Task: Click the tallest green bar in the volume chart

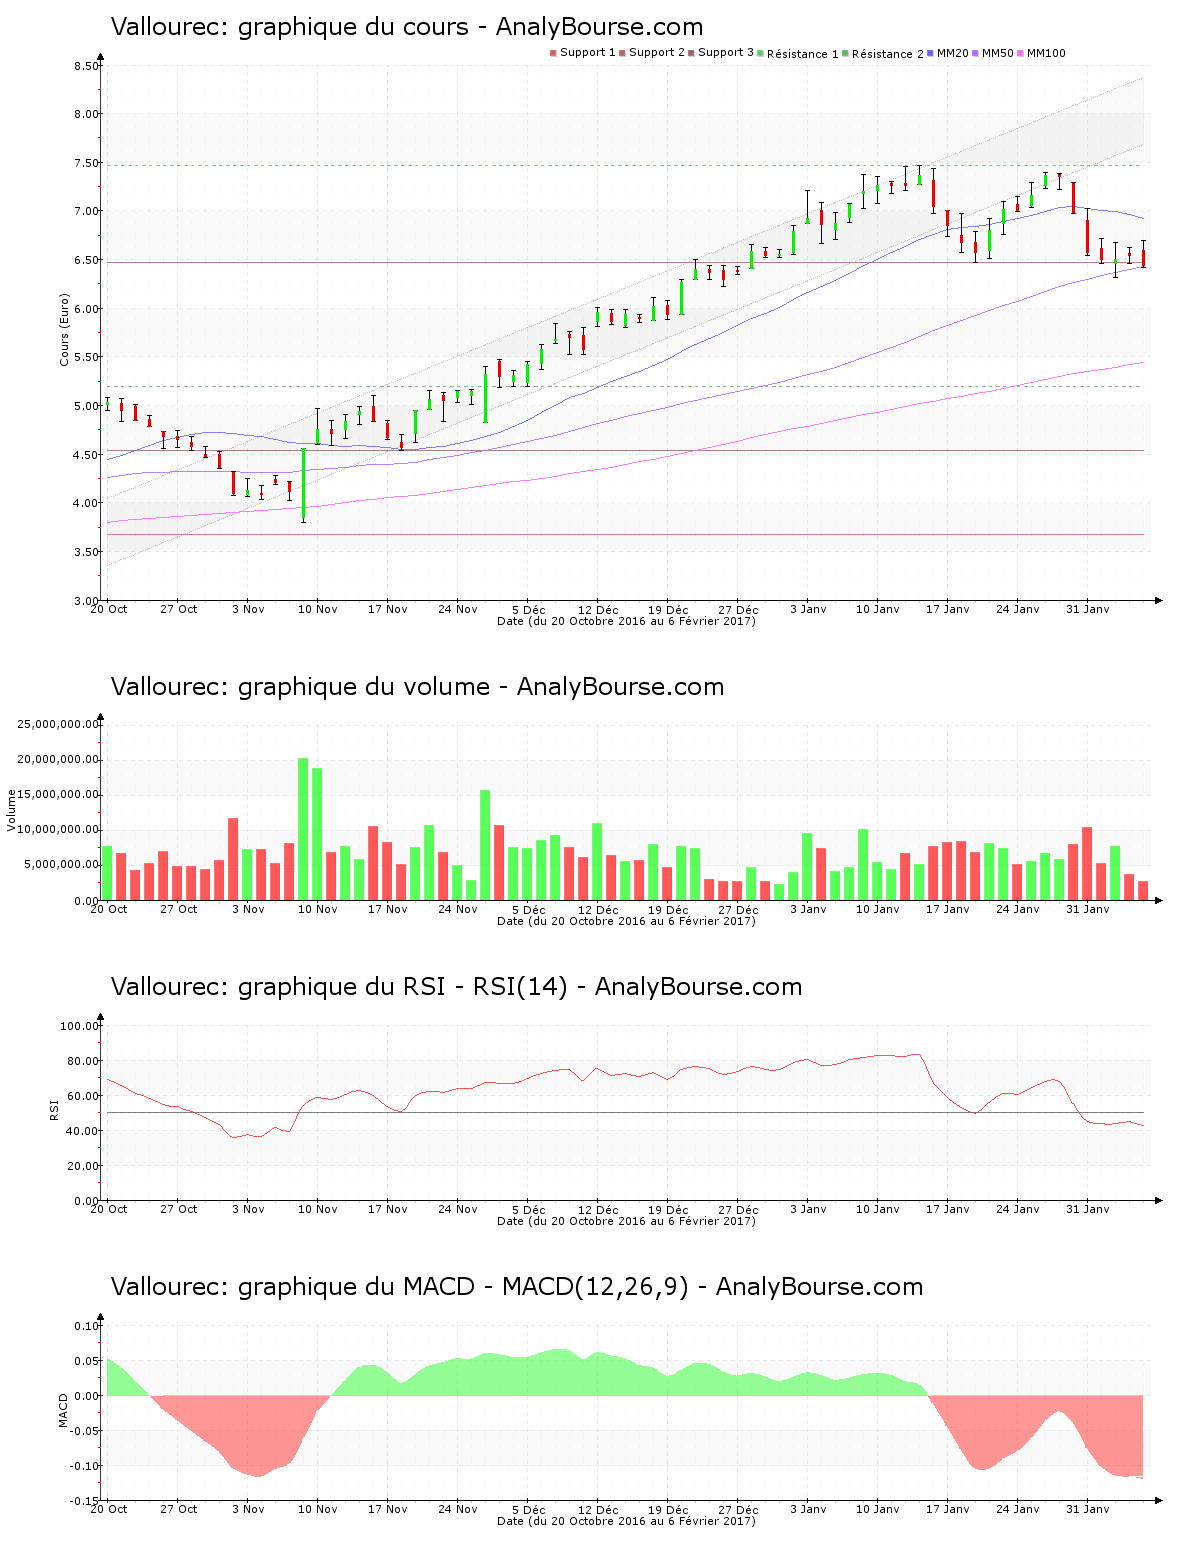Action: pyautogui.click(x=303, y=829)
